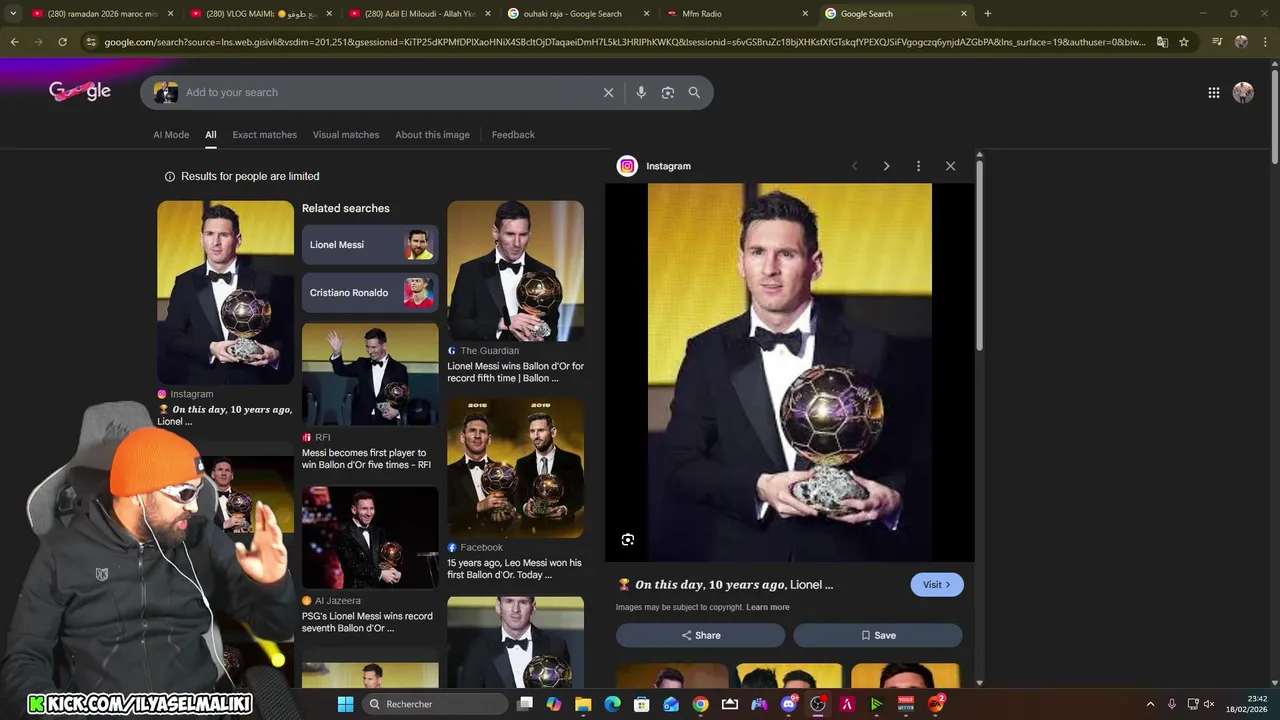1280x720 pixels.
Task: Switch to the ouhaki raja Google Search tab
Action: (578, 14)
